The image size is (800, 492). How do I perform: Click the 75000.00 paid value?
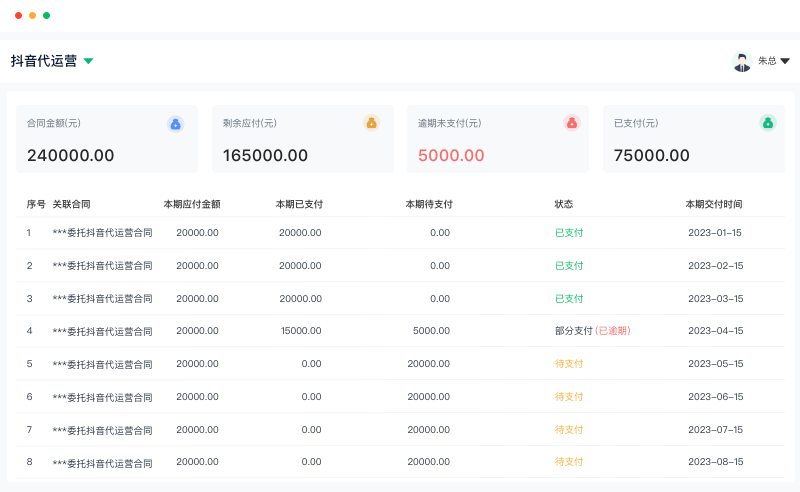click(x=652, y=155)
